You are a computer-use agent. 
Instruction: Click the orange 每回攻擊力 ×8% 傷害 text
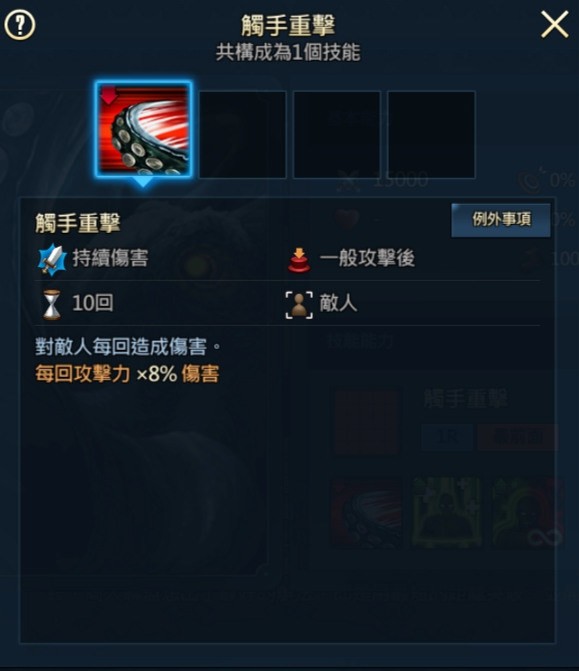pos(127,374)
